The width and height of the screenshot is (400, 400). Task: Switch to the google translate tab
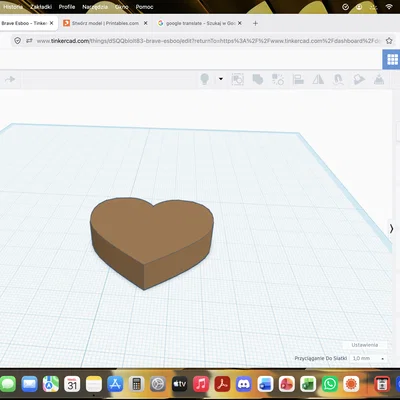[200, 23]
